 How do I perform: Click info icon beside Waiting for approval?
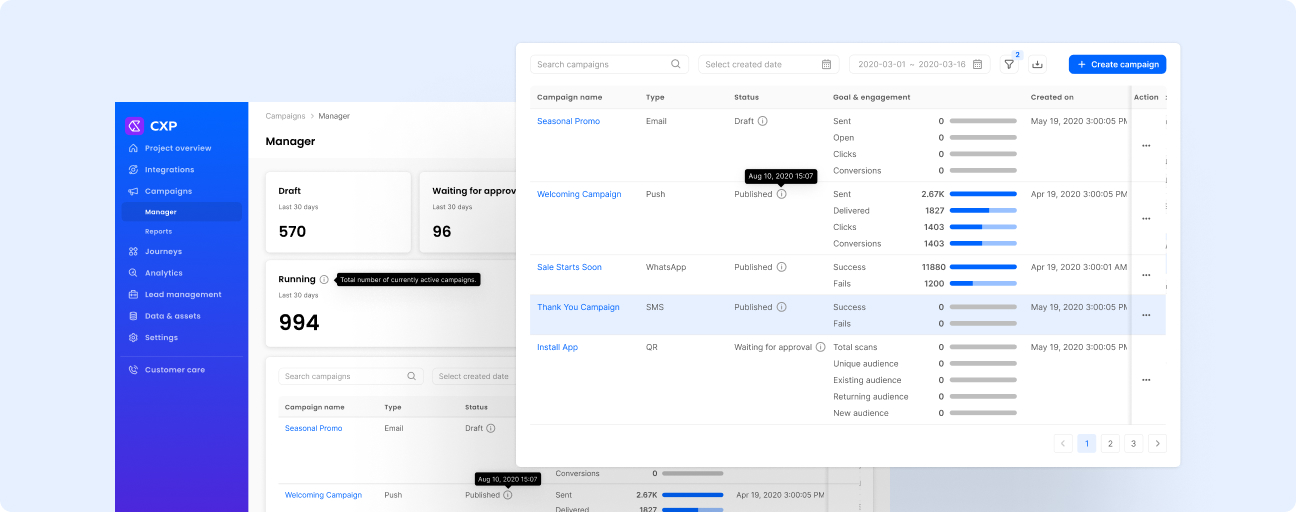pyautogui.click(x=820, y=347)
